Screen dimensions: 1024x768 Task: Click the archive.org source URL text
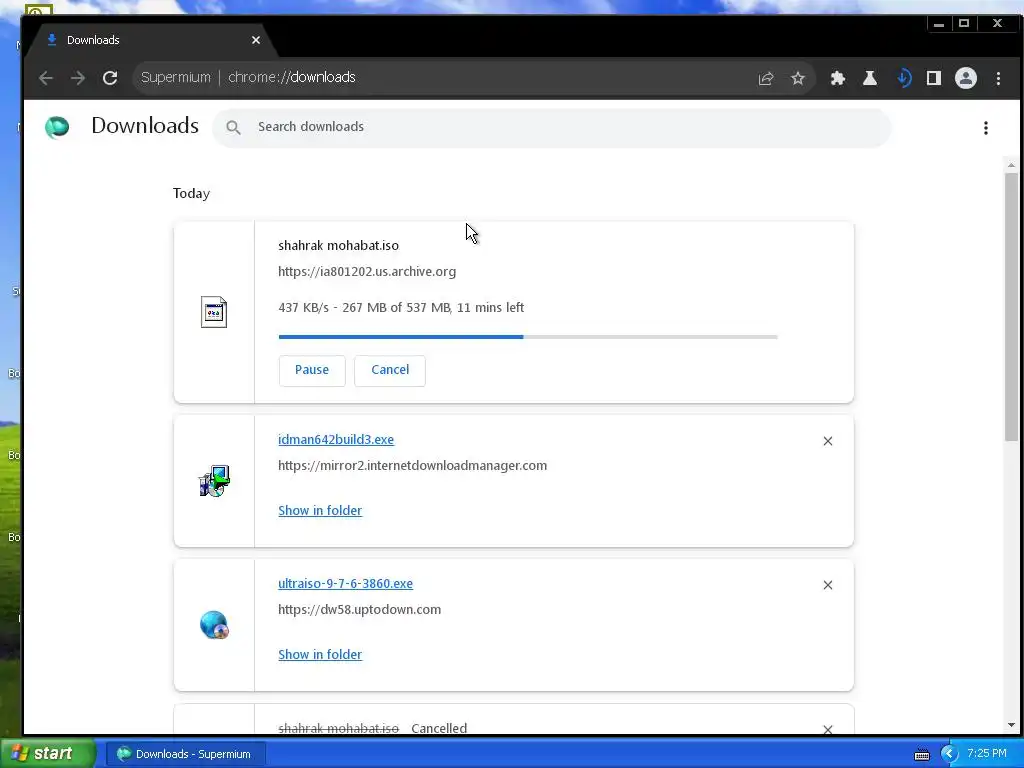367,272
